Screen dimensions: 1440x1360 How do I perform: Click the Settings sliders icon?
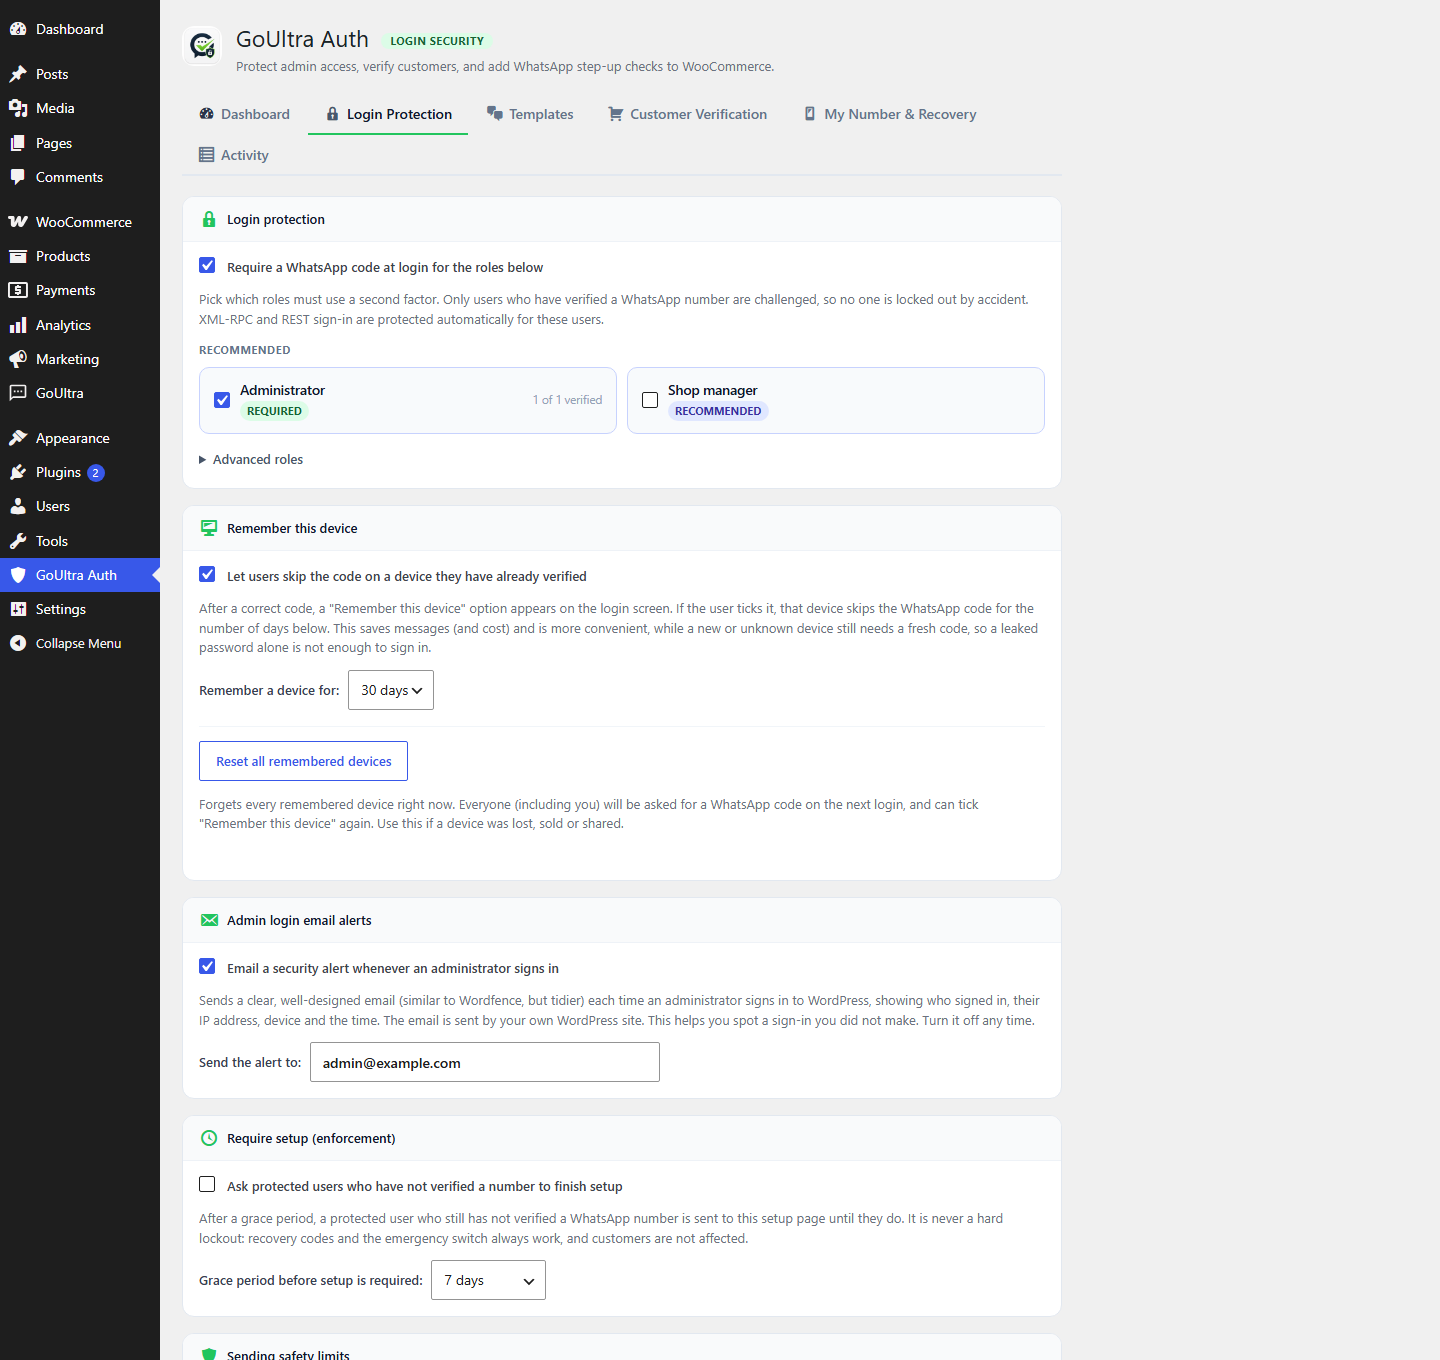coord(18,609)
